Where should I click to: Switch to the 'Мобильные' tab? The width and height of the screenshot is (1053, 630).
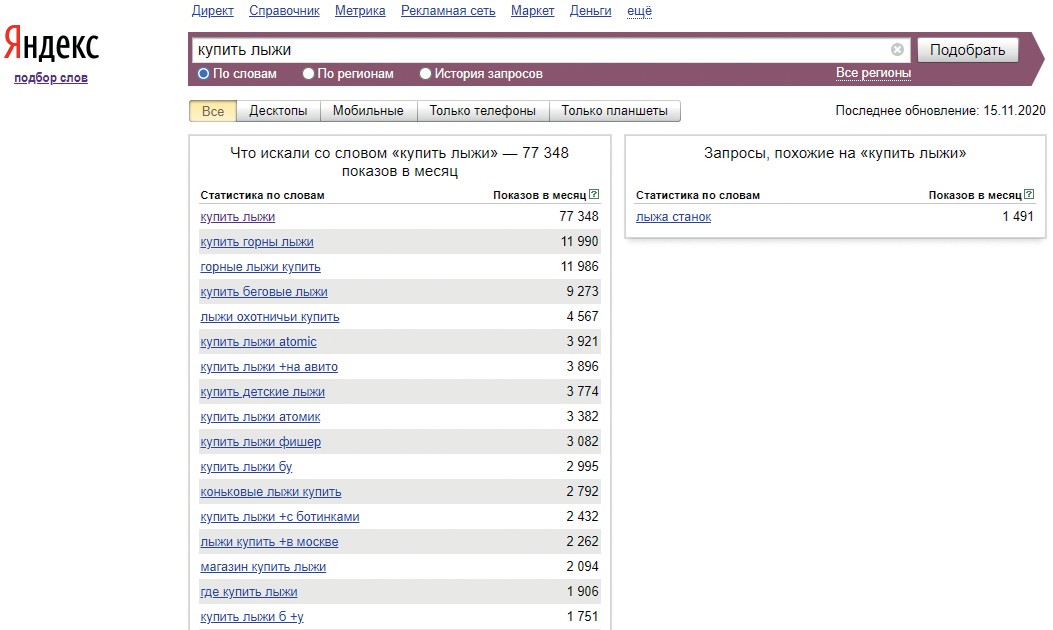click(368, 111)
